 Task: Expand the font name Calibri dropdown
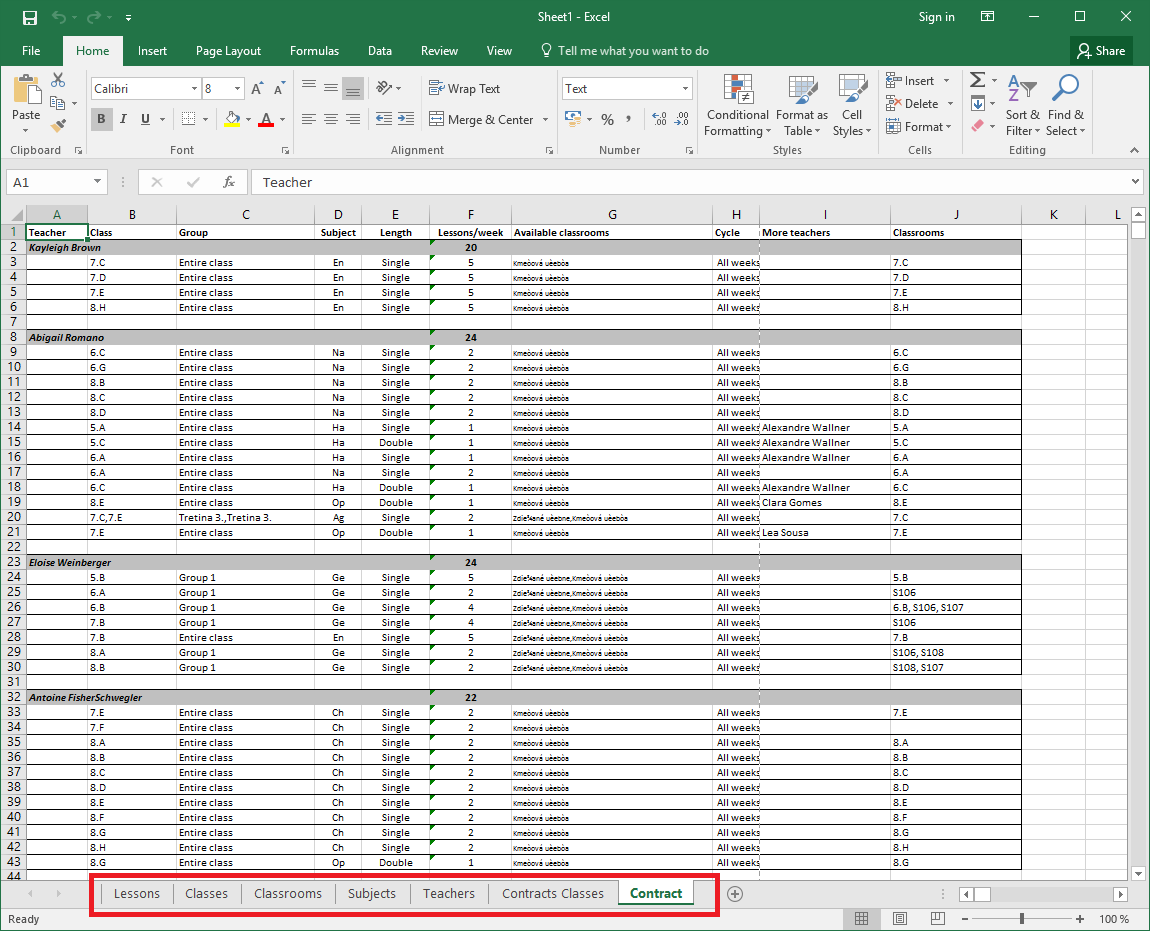click(x=194, y=89)
